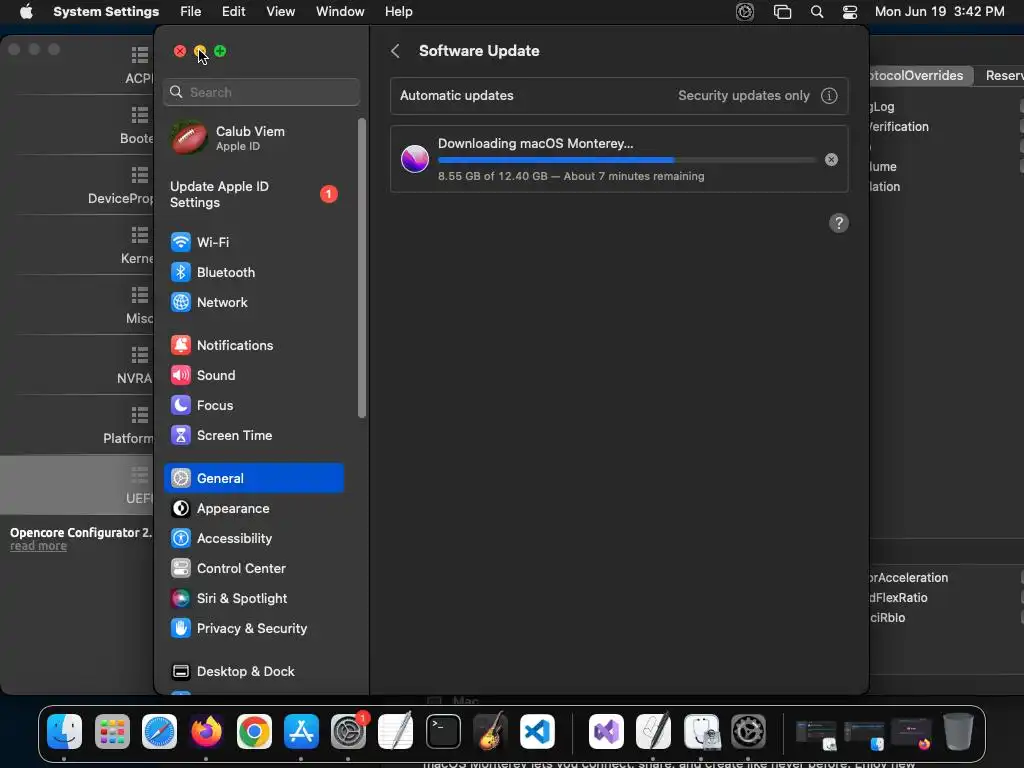Select the Kernel section in OpenCore Configurator
Screen dimensions: 1024x768
pyautogui.click(x=77, y=245)
